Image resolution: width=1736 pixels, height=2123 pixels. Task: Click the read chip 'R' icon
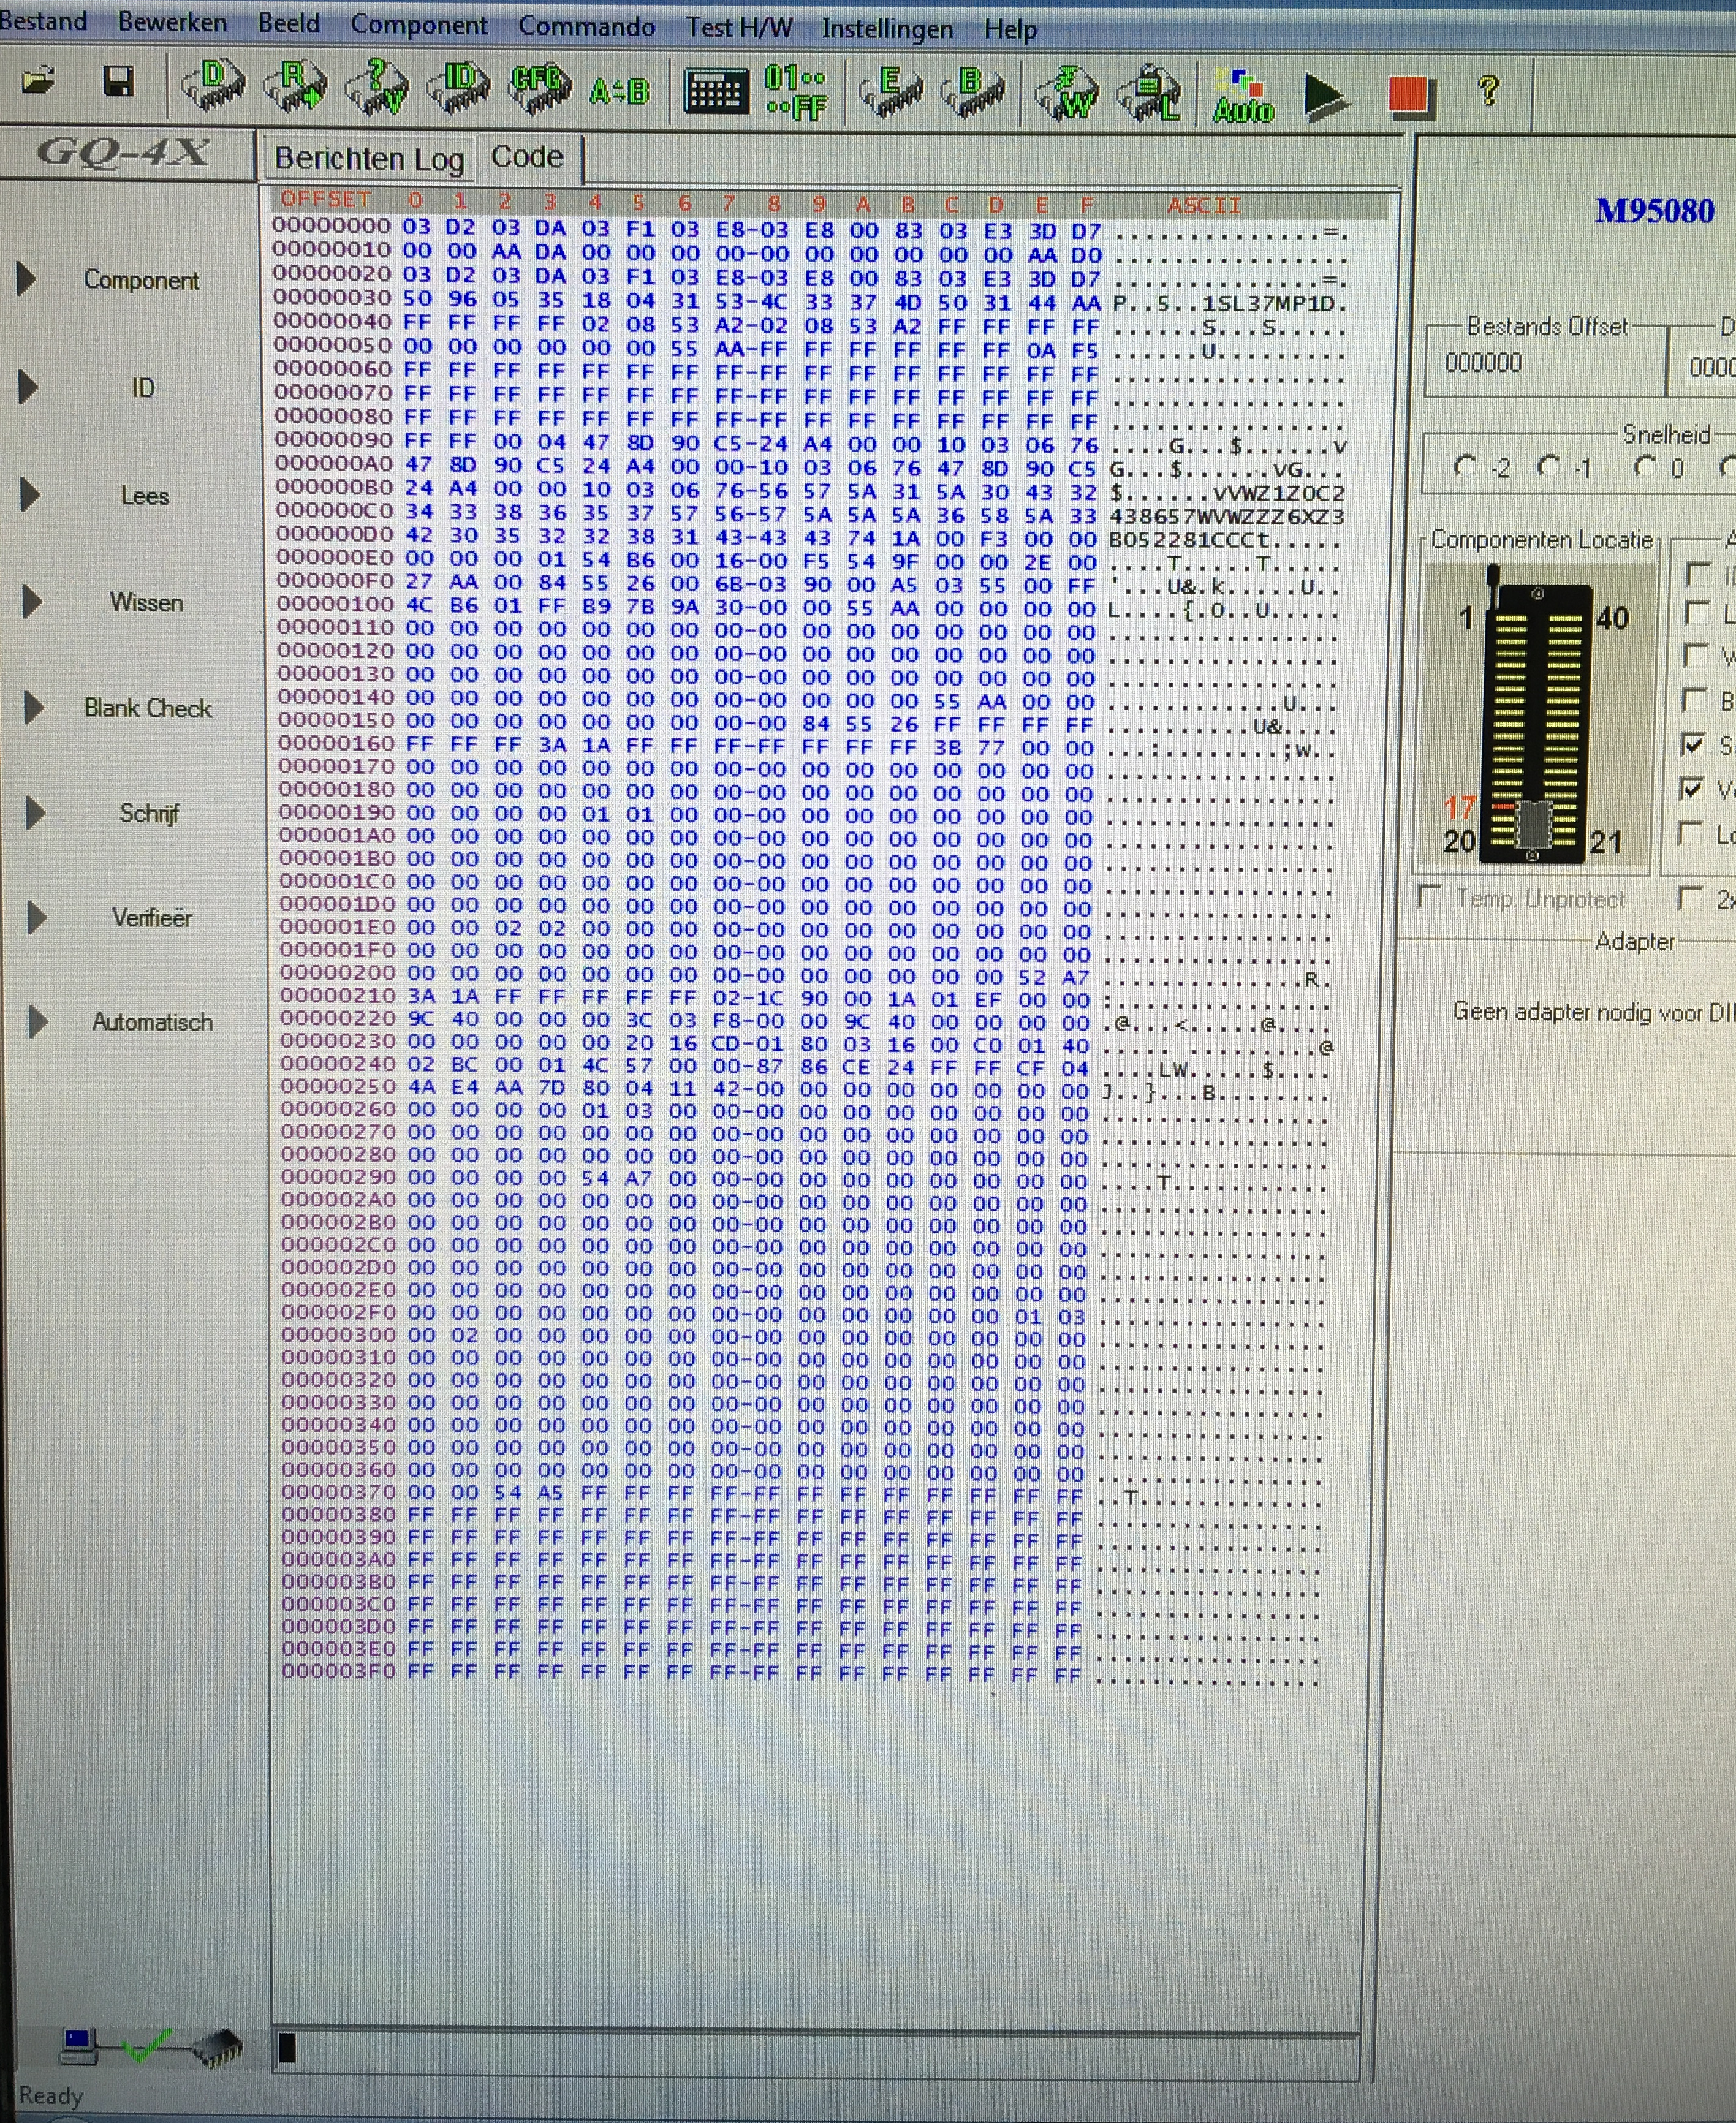tap(294, 87)
